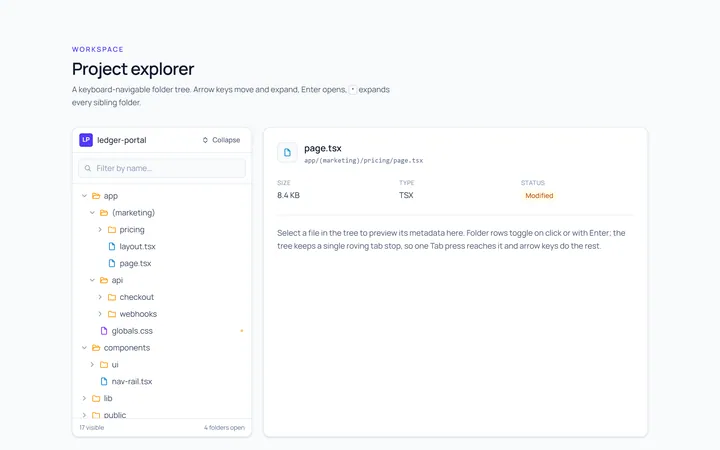Click the search magnifier icon in filter
This screenshot has height=450, width=720.
coord(88,169)
